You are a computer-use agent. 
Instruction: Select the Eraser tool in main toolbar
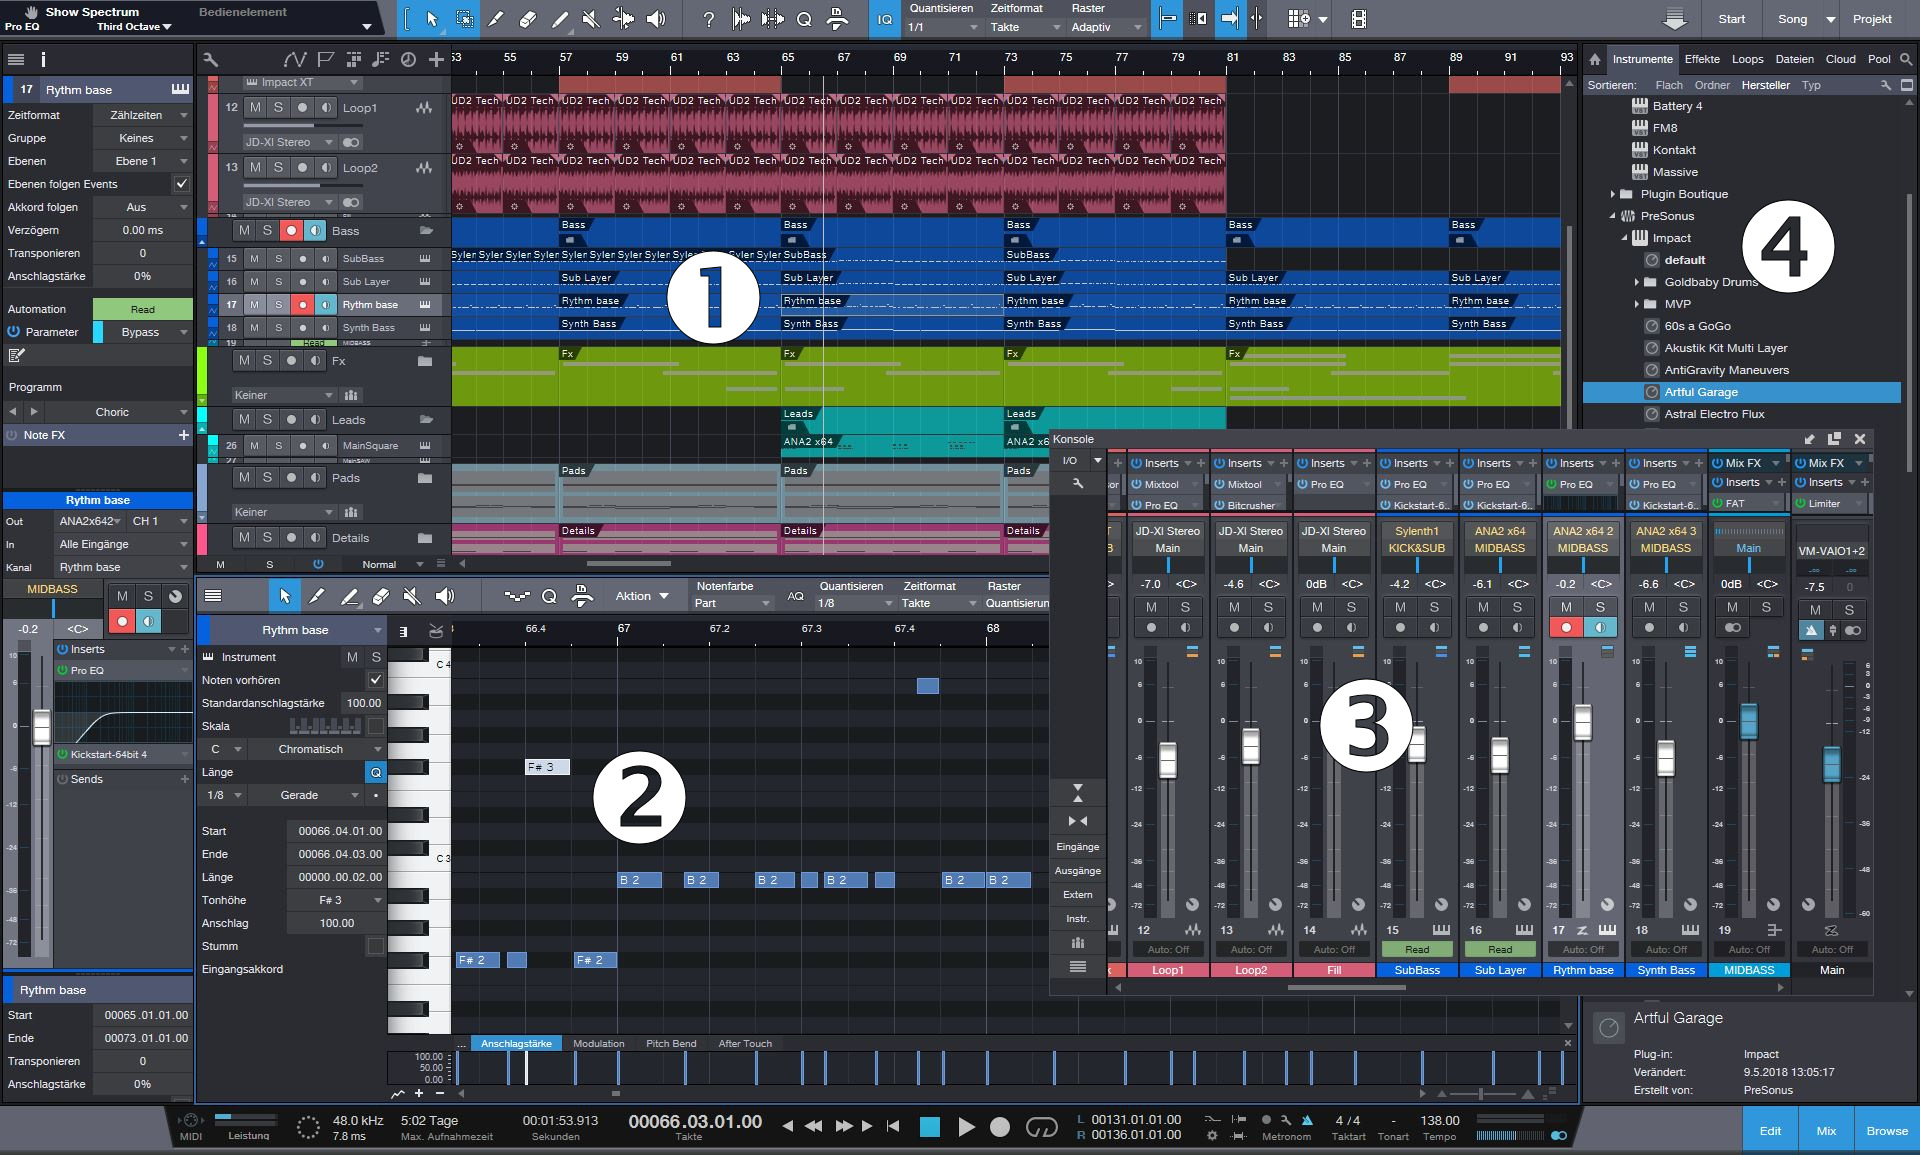528,19
